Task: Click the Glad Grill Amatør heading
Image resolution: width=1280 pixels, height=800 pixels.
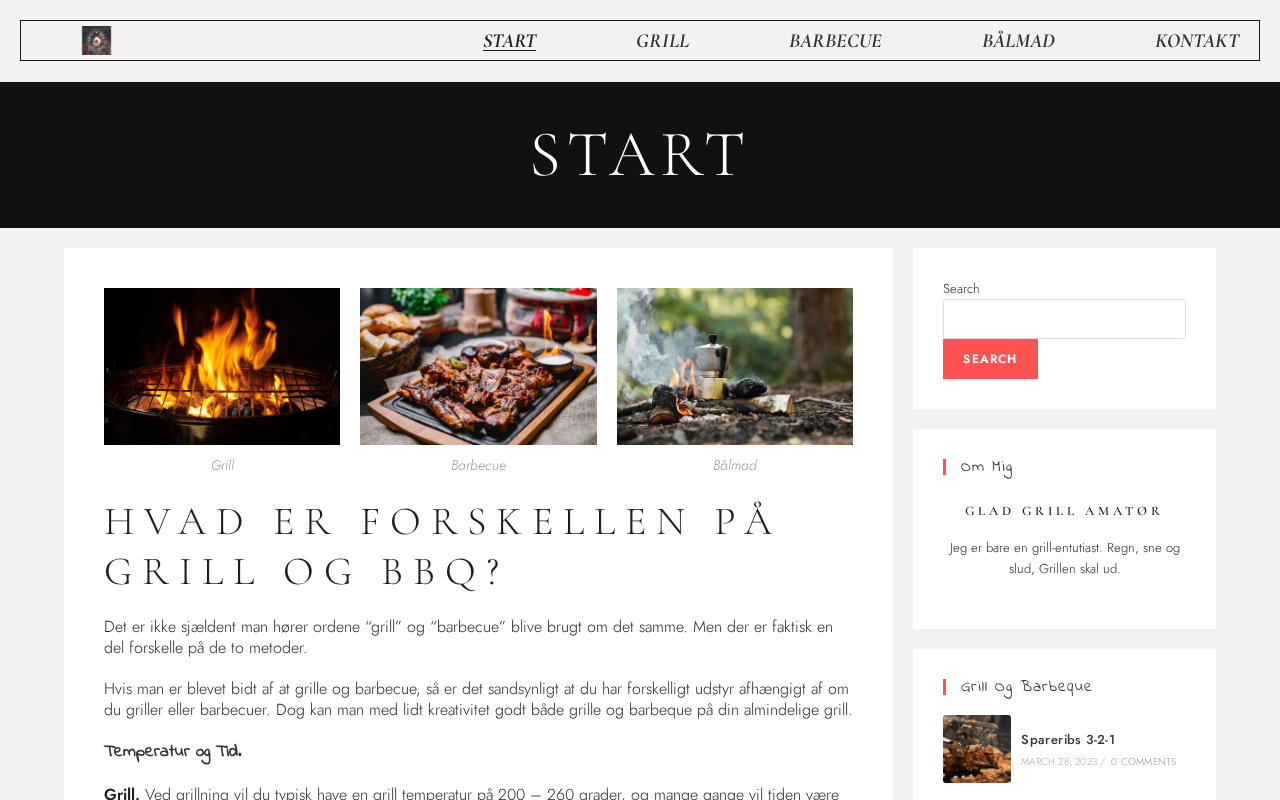Action: (1064, 511)
